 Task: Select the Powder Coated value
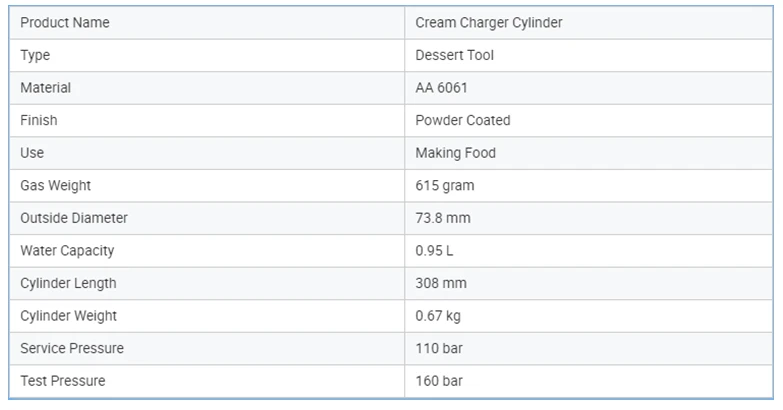pyautogui.click(x=463, y=120)
